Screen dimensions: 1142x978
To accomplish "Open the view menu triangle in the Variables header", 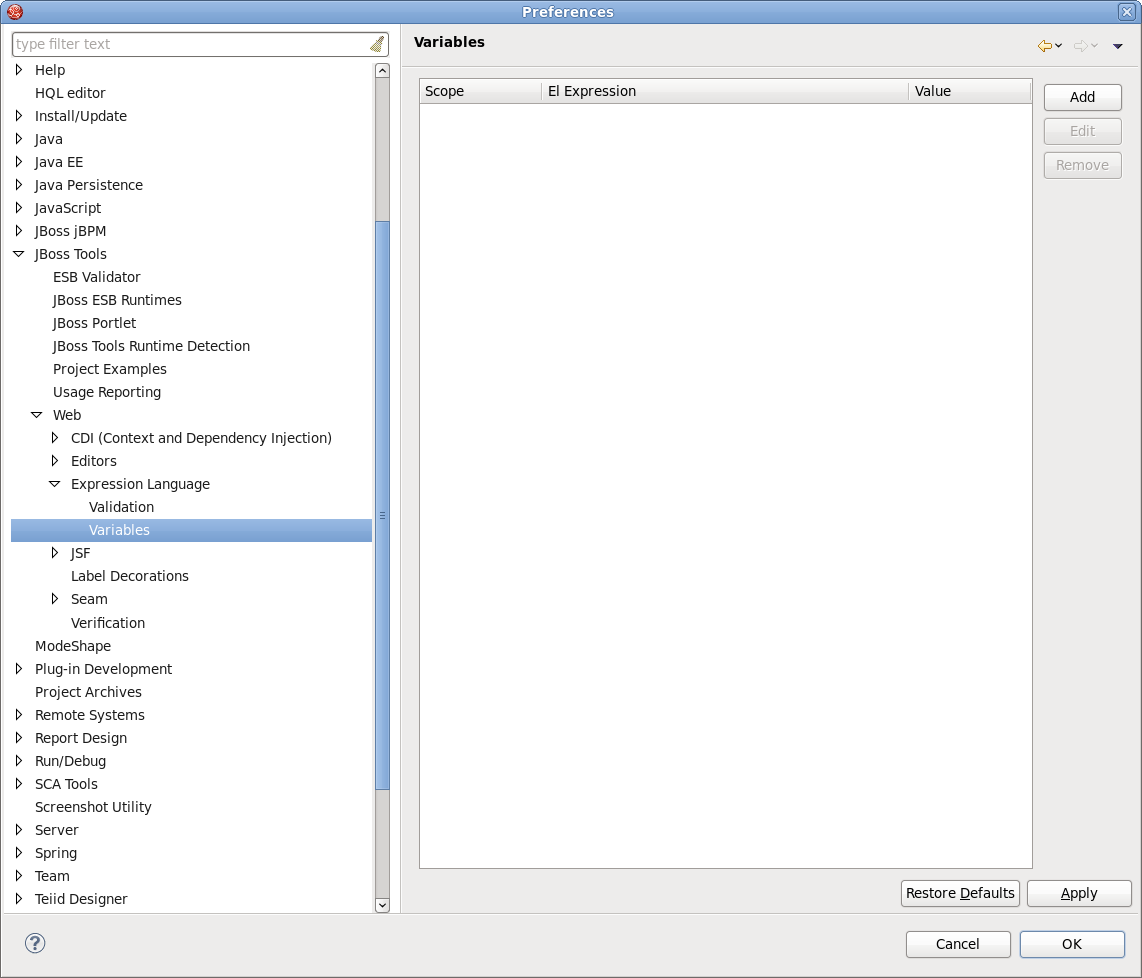I will tap(1118, 46).
